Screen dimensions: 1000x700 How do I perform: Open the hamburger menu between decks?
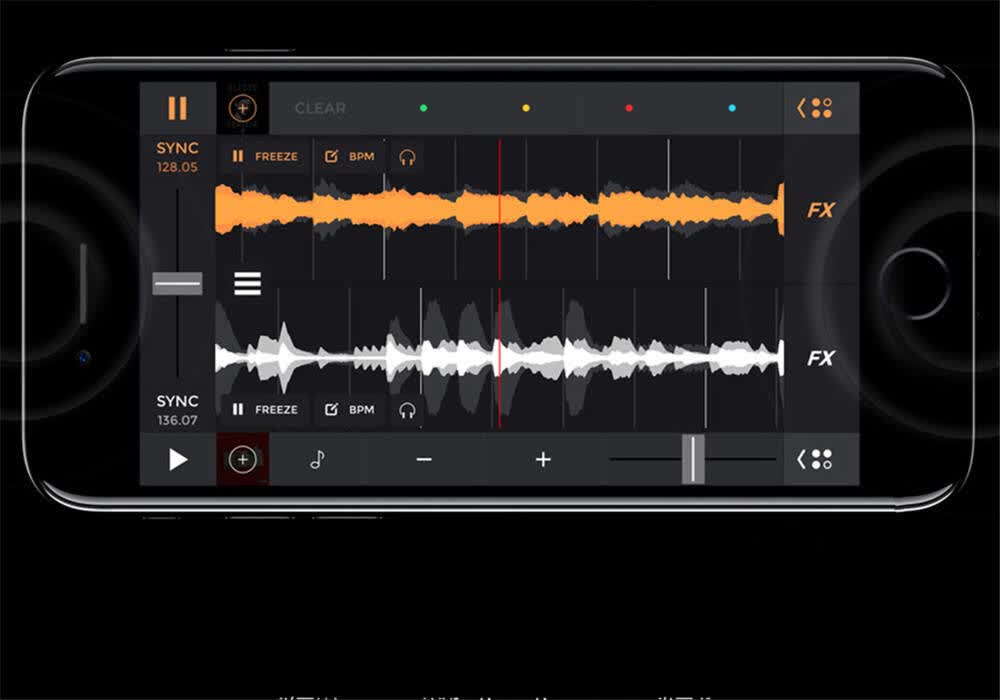tap(247, 283)
